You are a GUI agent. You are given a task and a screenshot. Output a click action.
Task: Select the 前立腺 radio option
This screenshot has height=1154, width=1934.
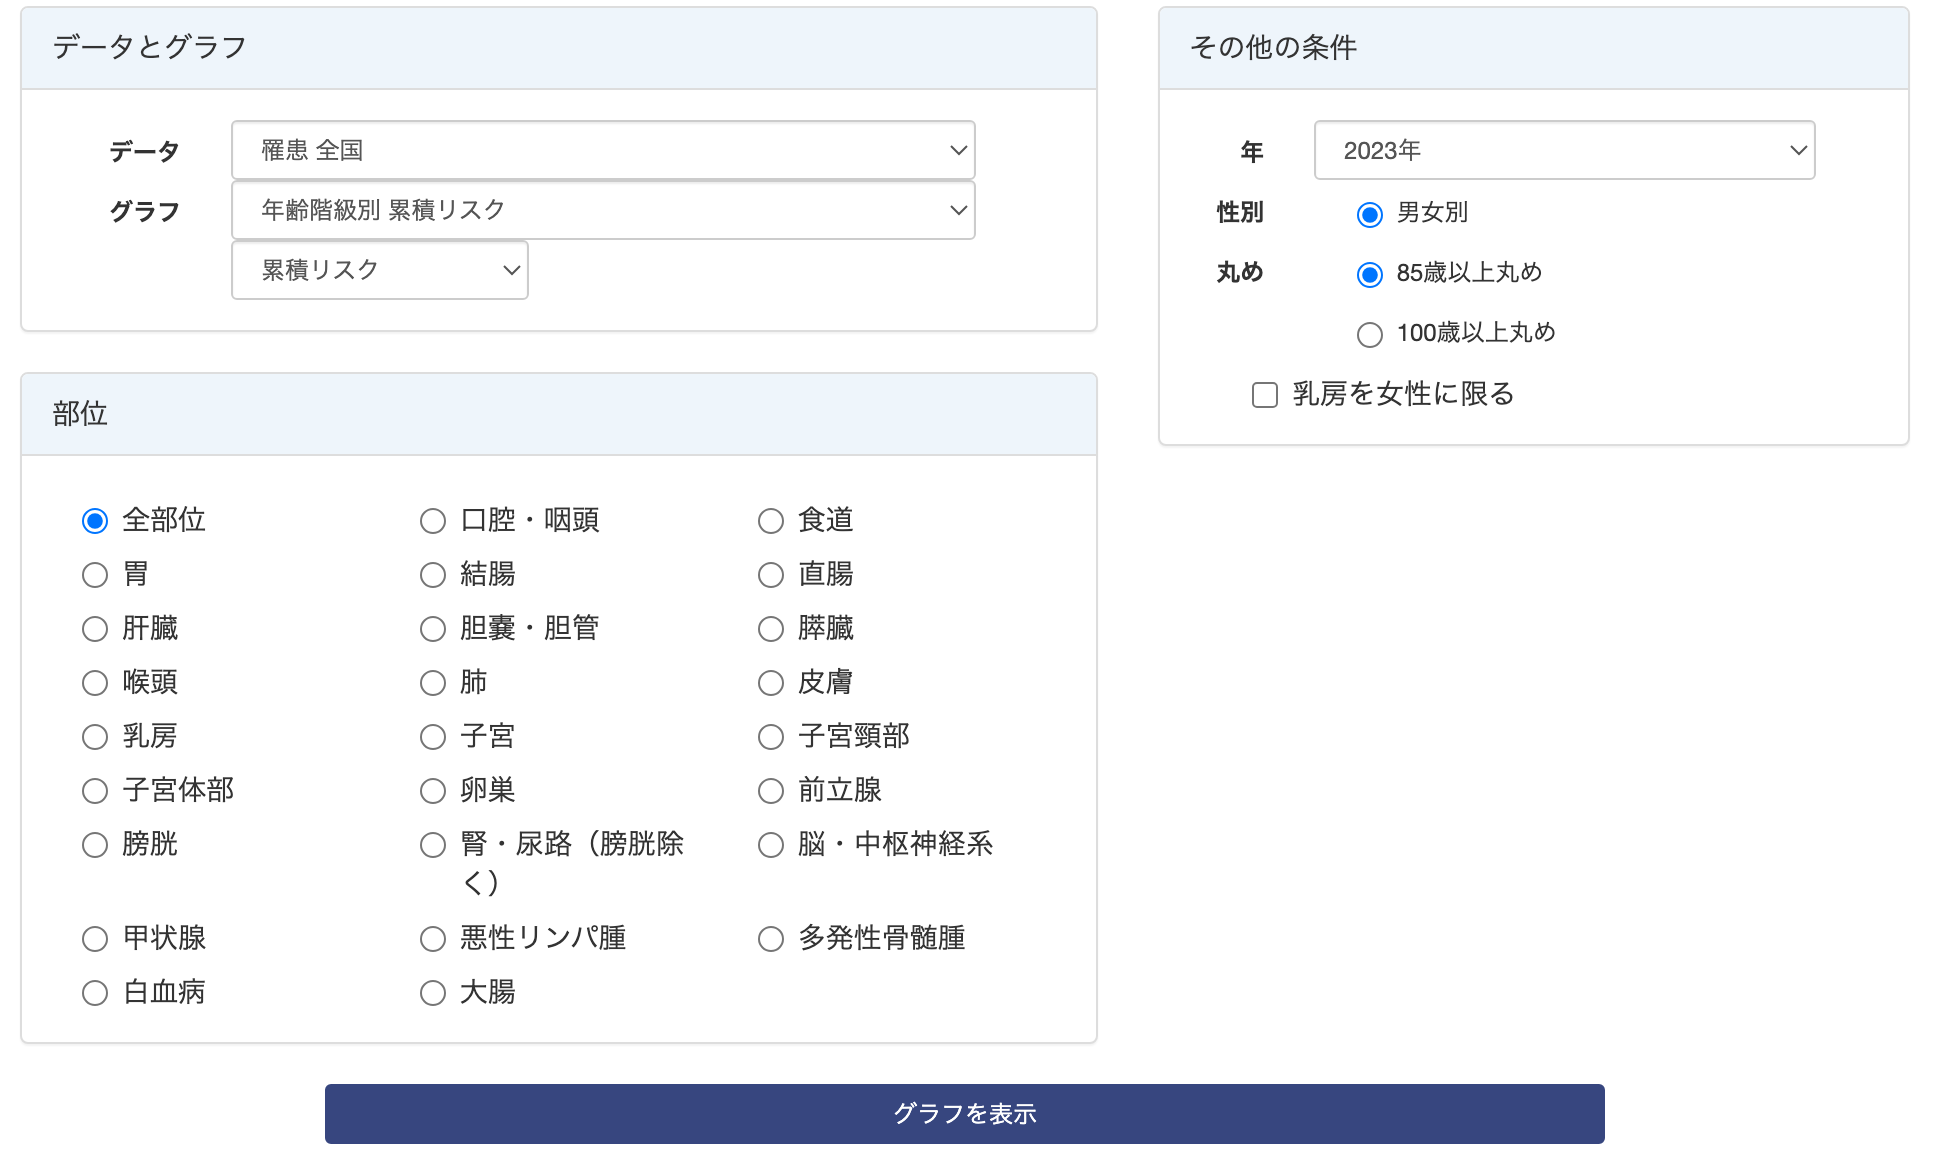(771, 791)
